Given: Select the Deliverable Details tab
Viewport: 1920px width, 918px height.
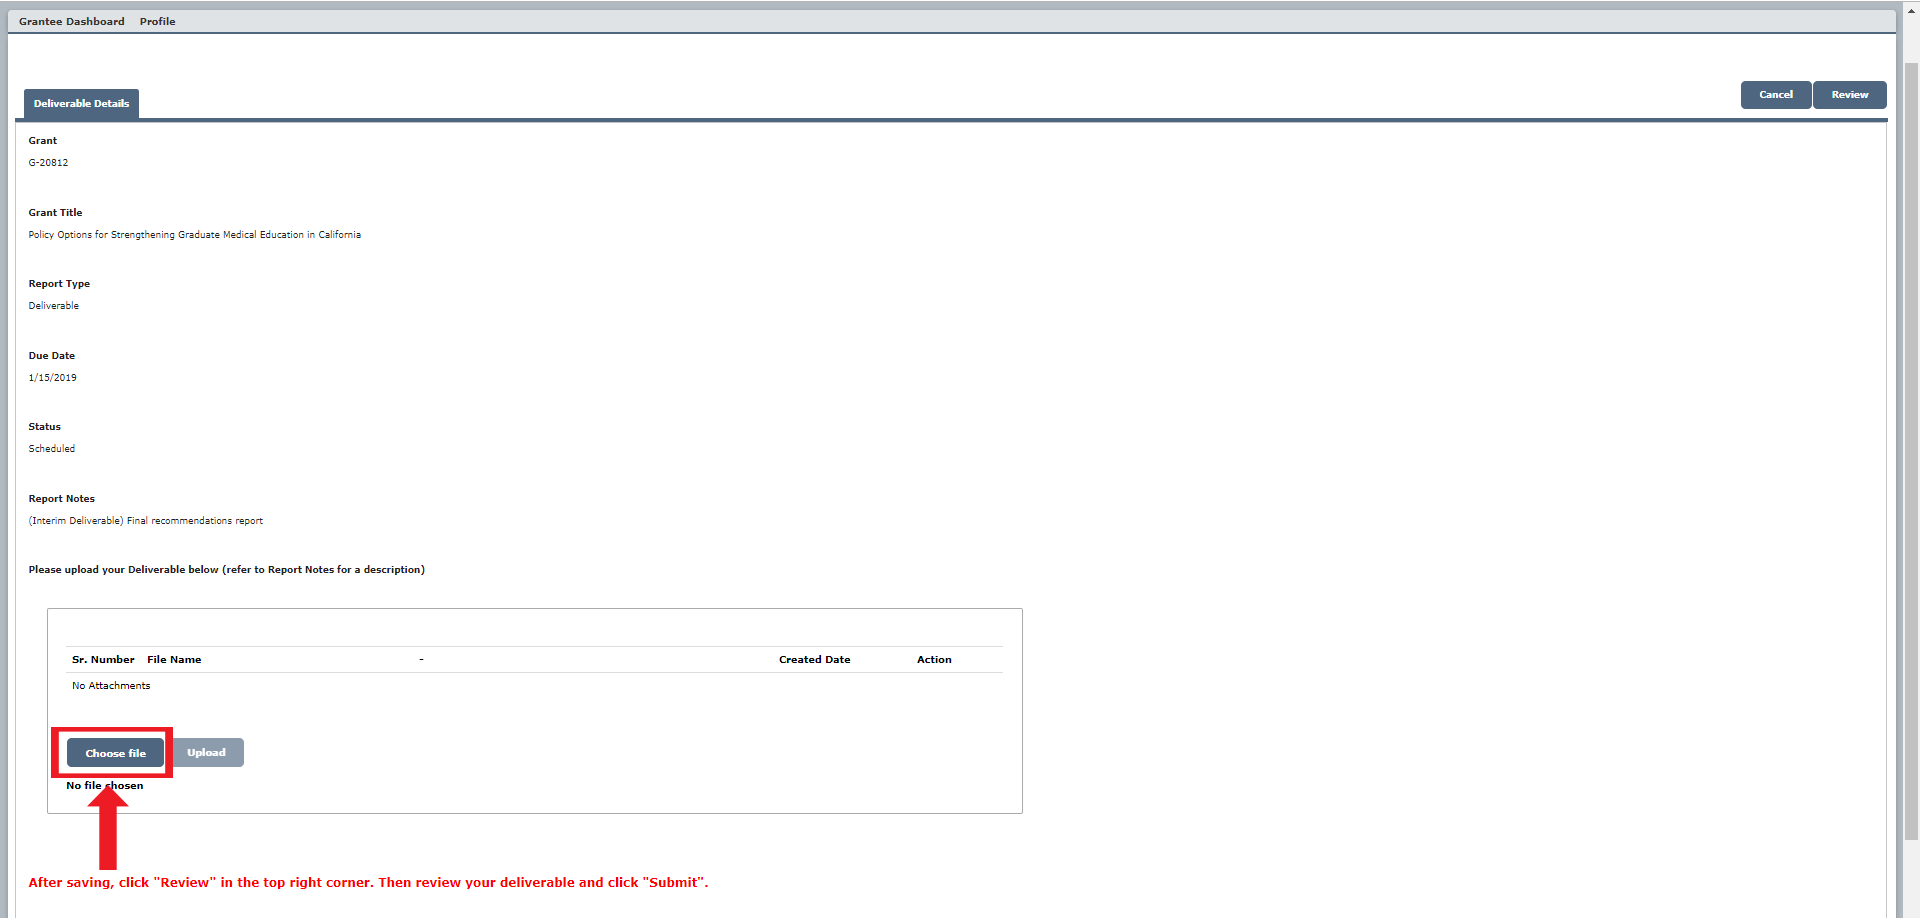Looking at the screenshot, I should (x=81, y=103).
